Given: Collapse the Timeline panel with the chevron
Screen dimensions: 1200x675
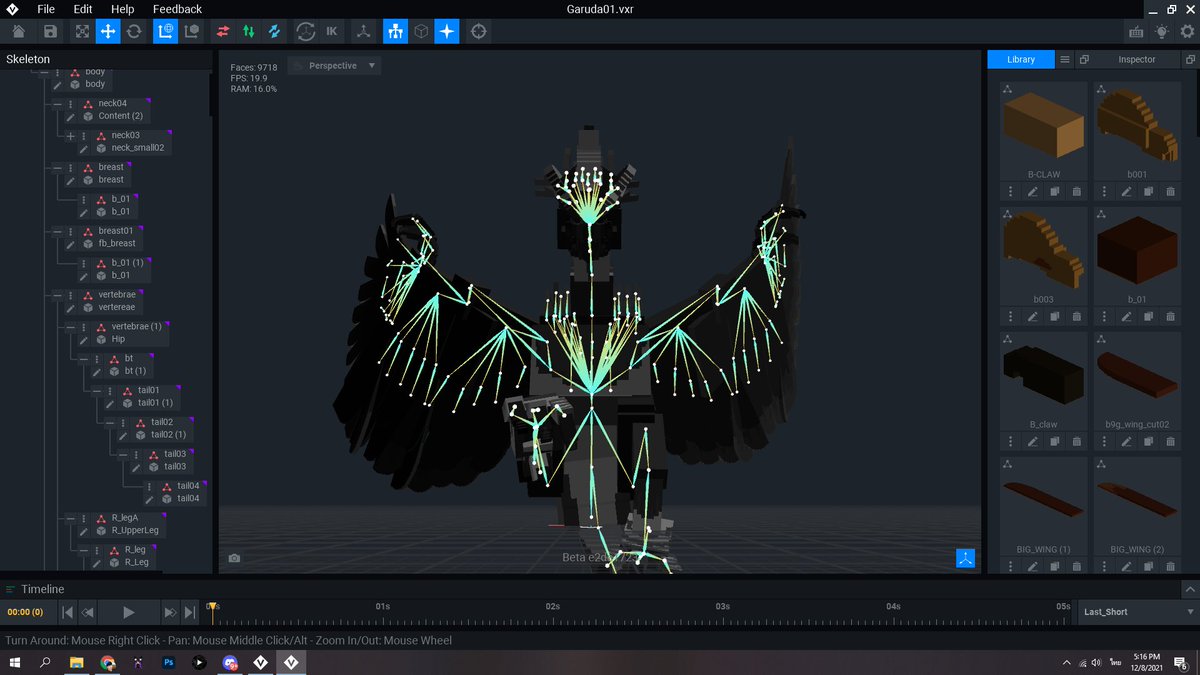Looking at the screenshot, I should (x=1189, y=590).
